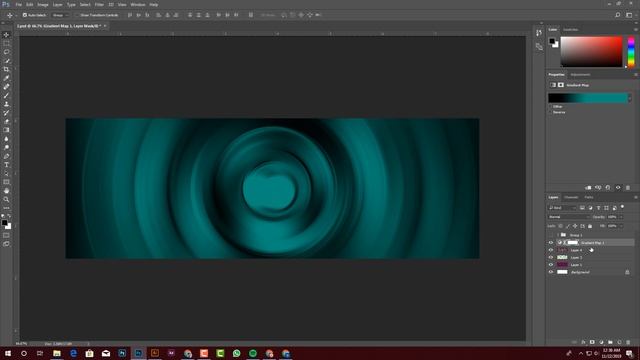Viewport: 640px width, 360px height.
Task: Delete adjustment via Properties panel trash icon
Action: click(628, 188)
